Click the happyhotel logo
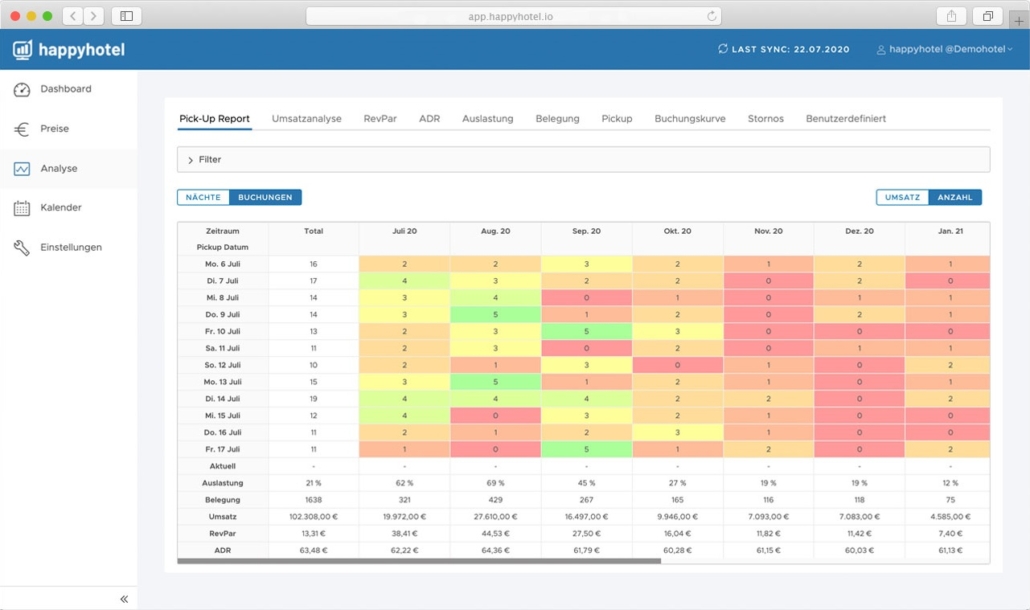This screenshot has height=610, width=1030. 67,48
